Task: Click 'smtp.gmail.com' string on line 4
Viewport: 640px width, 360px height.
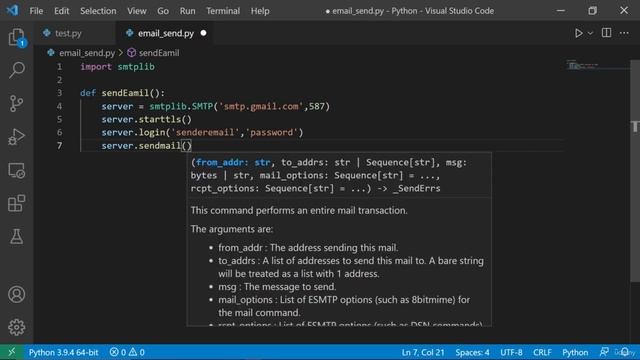Action: tap(261, 107)
